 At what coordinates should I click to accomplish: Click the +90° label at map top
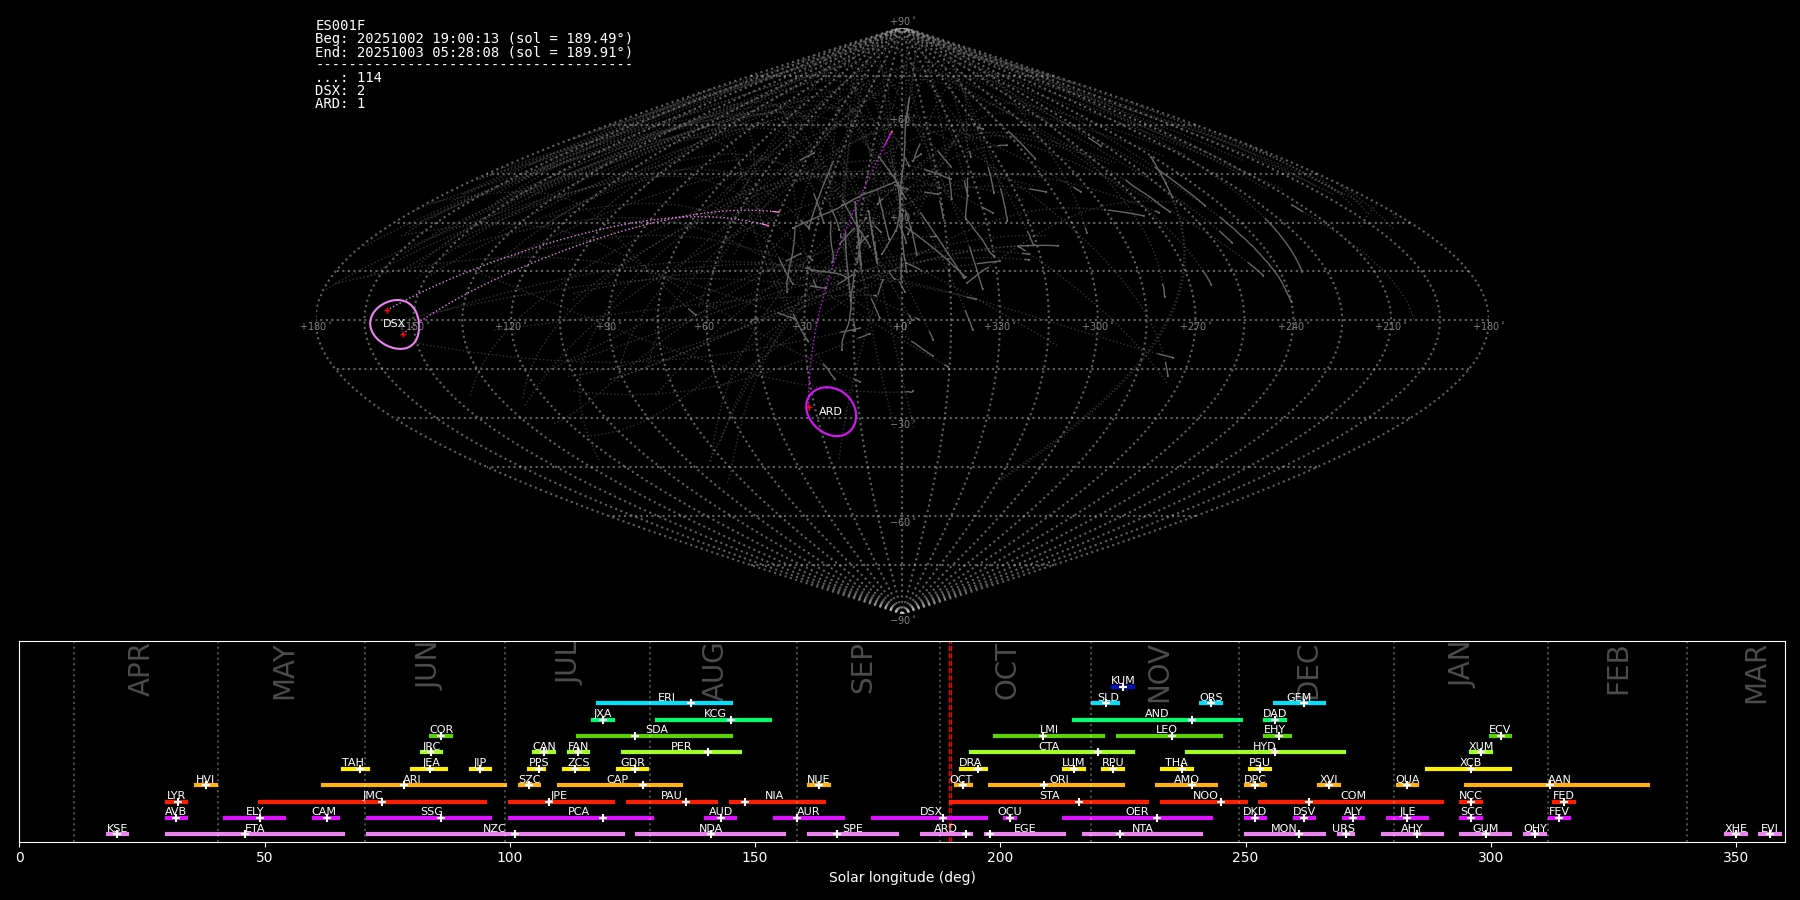click(902, 22)
